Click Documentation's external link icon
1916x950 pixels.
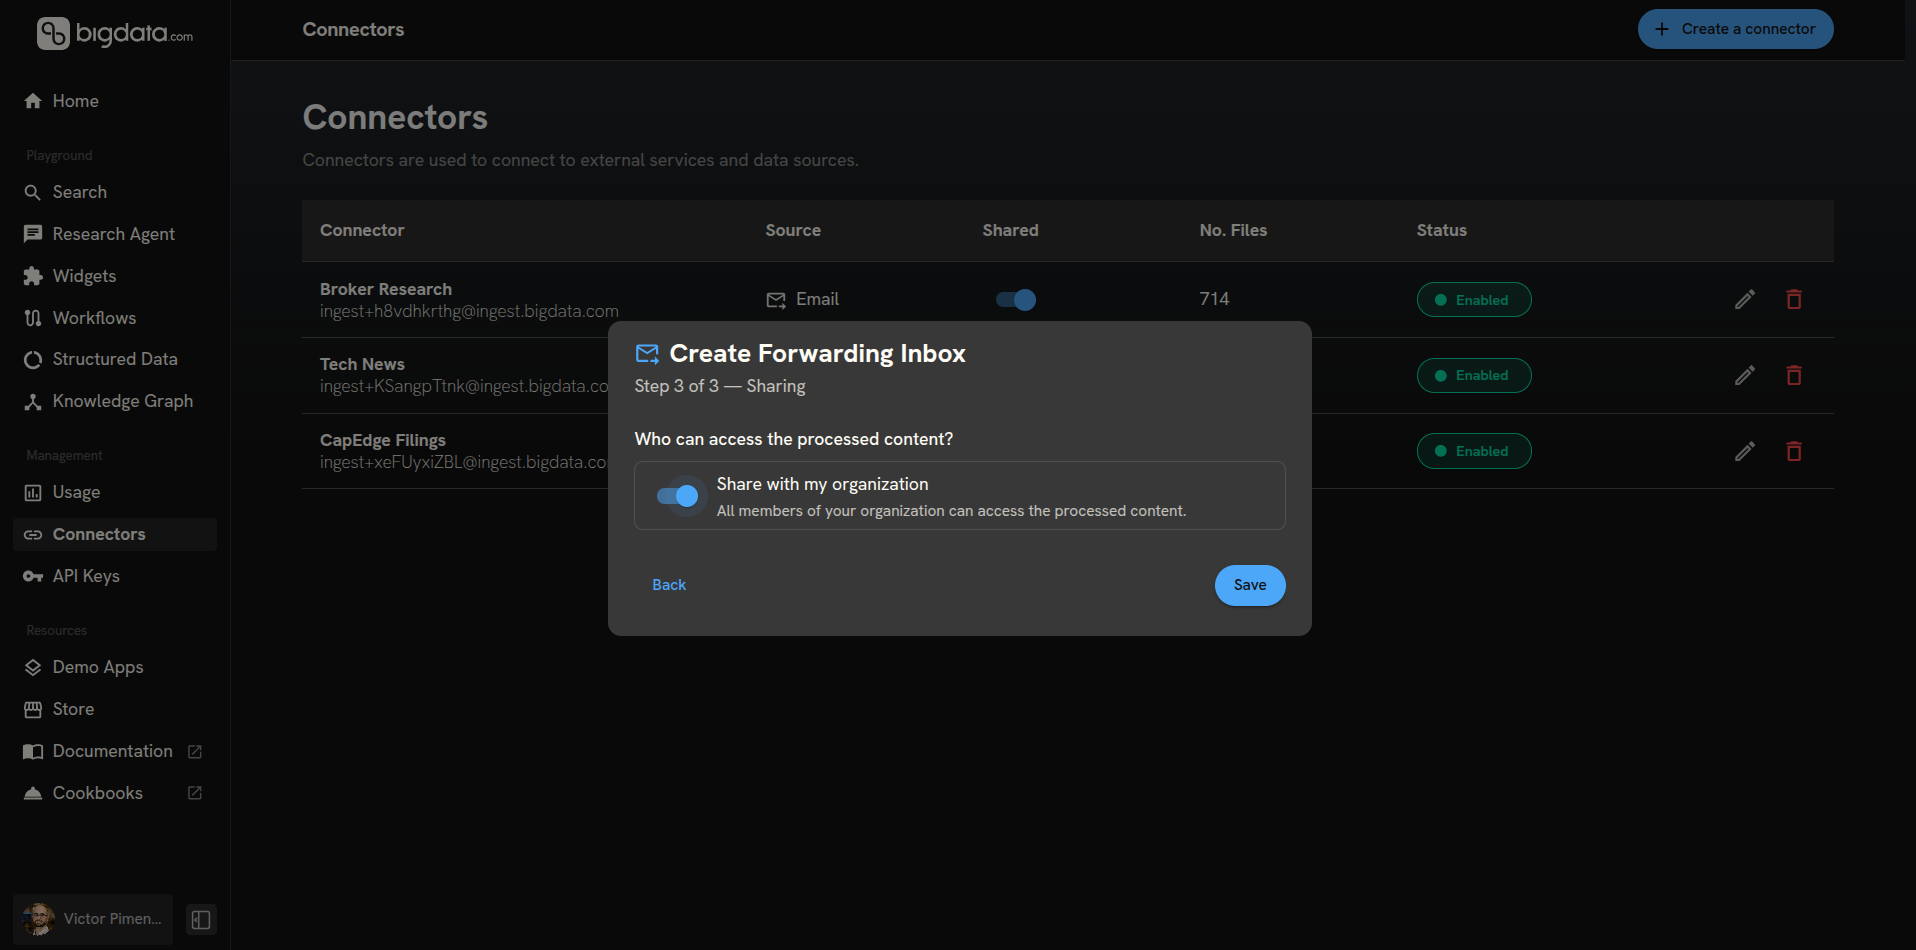pos(195,751)
